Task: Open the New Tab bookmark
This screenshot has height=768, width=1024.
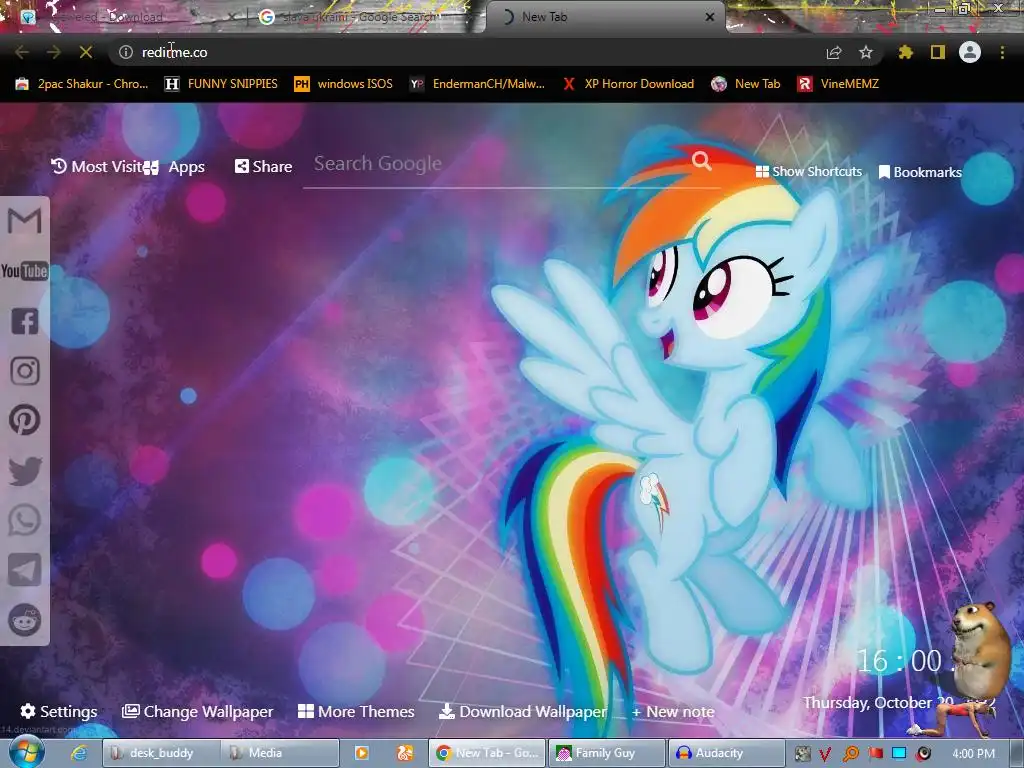Action: [x=746, y=84]
